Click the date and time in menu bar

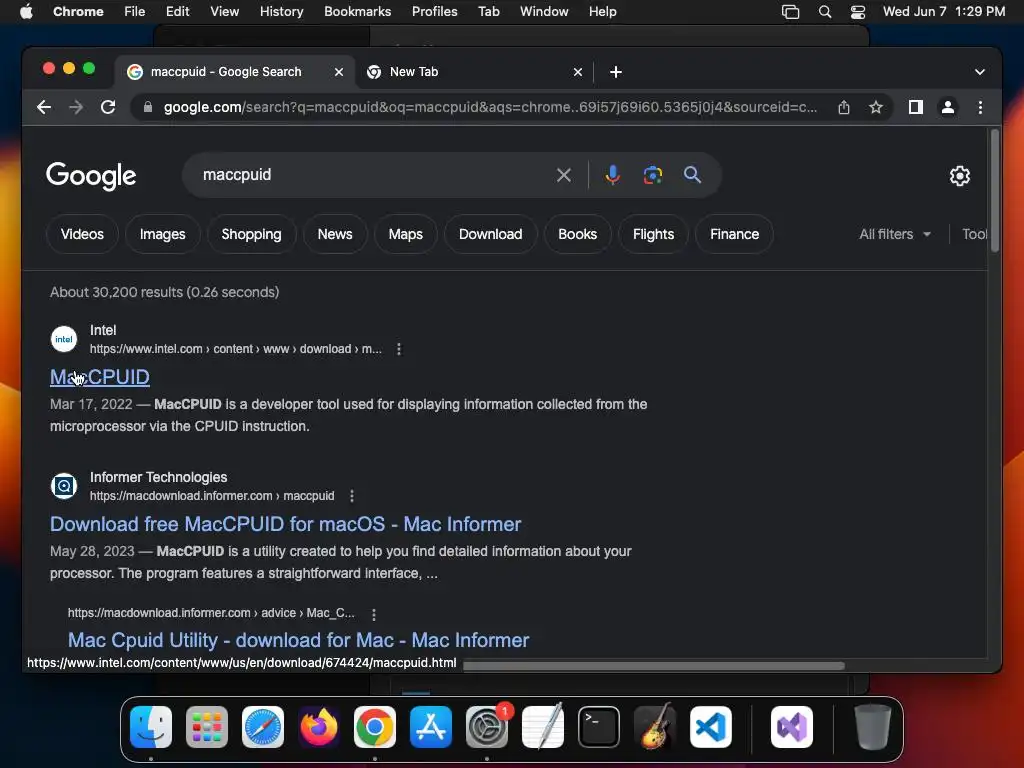(944, 12)
